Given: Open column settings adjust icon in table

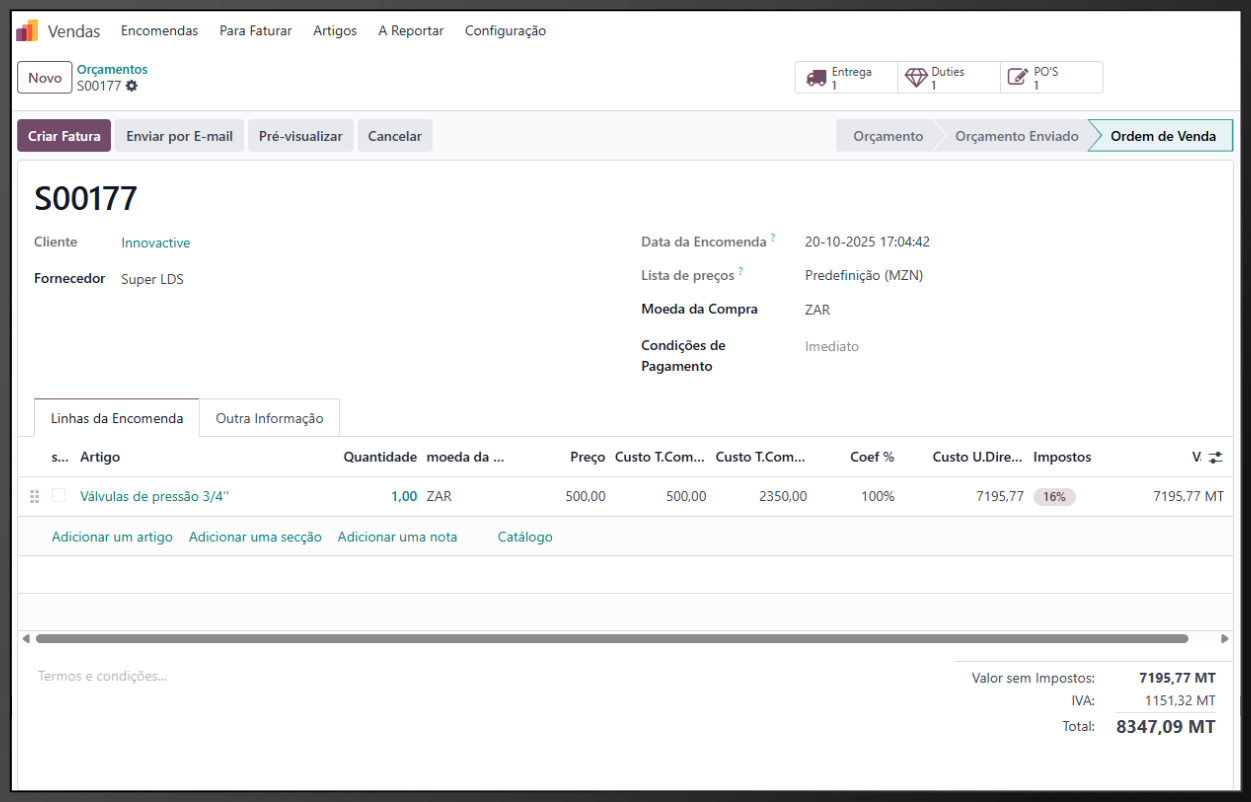Looking at the screenshot, I should pyautogui.click(x=1215, y=457).
